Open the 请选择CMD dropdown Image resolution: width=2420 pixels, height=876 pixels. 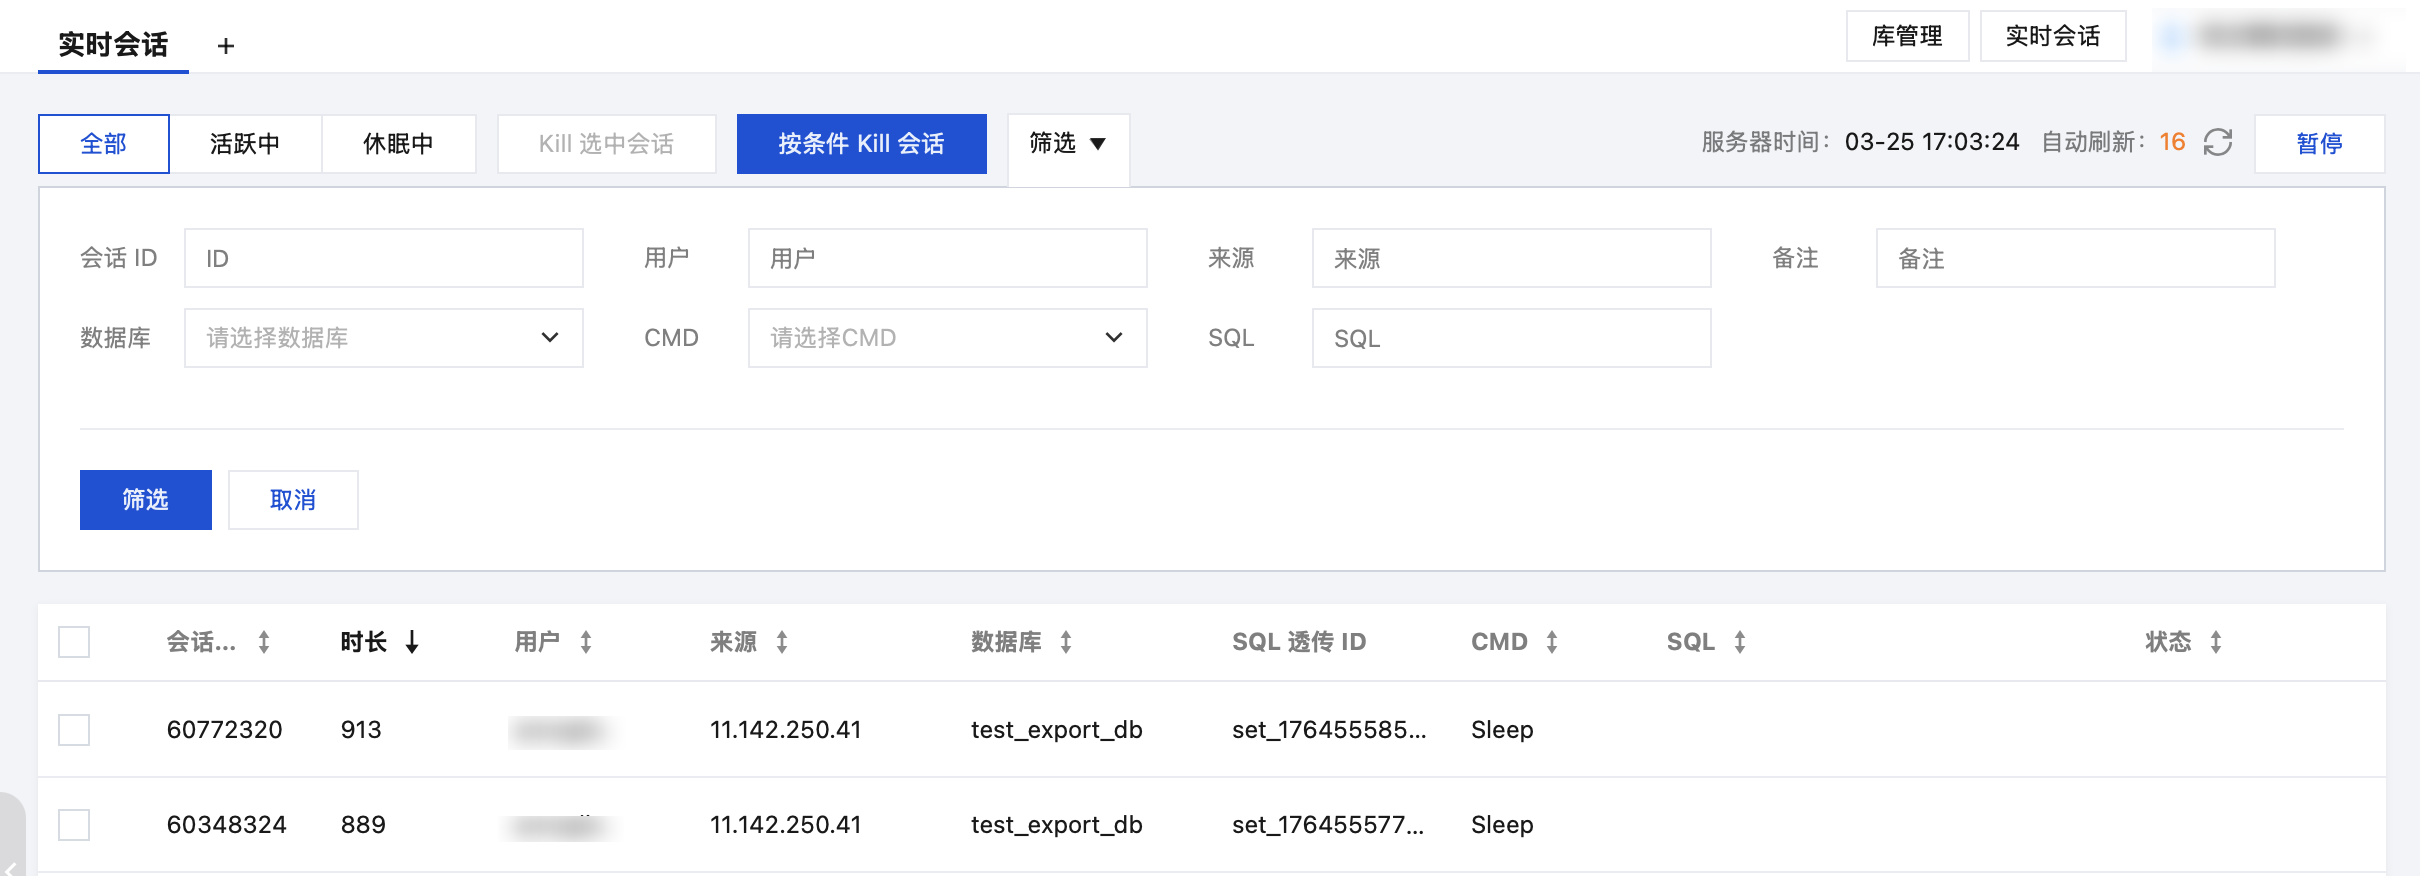point(947,338)
